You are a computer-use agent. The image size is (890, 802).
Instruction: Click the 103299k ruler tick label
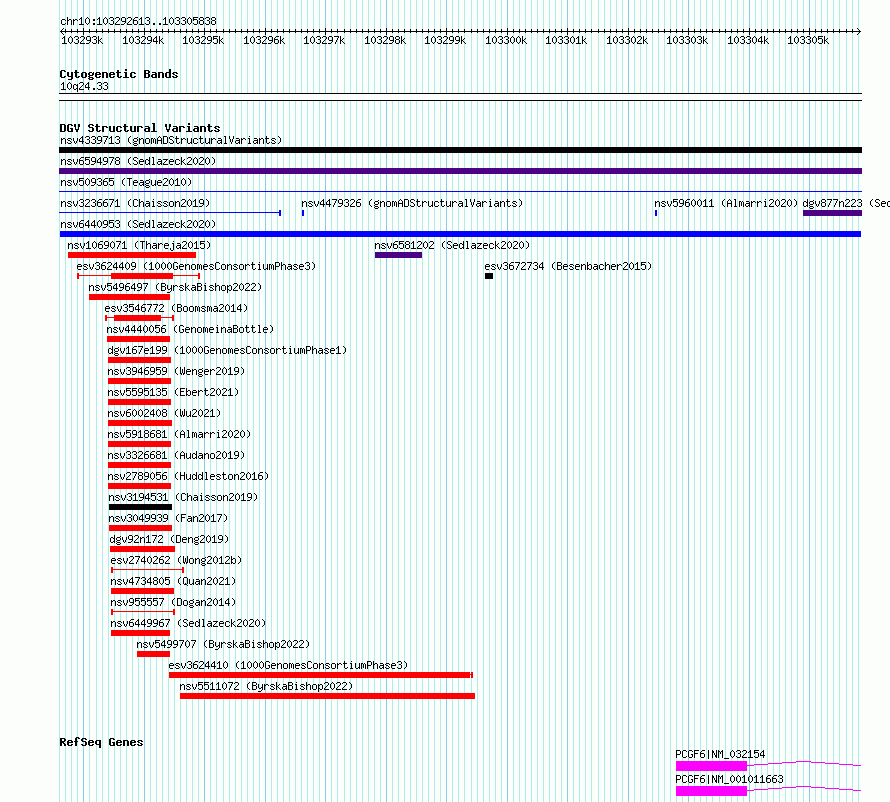(445, 40)
